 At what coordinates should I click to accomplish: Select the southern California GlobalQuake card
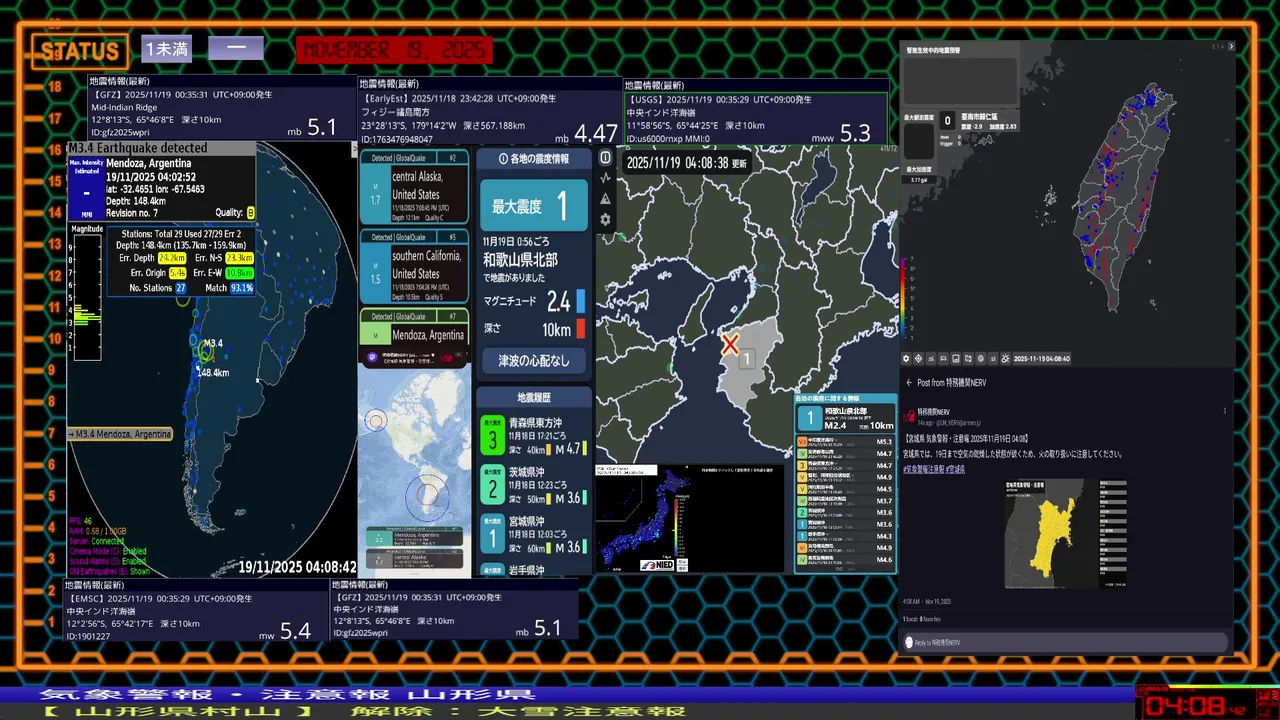[x=414, y=266]
